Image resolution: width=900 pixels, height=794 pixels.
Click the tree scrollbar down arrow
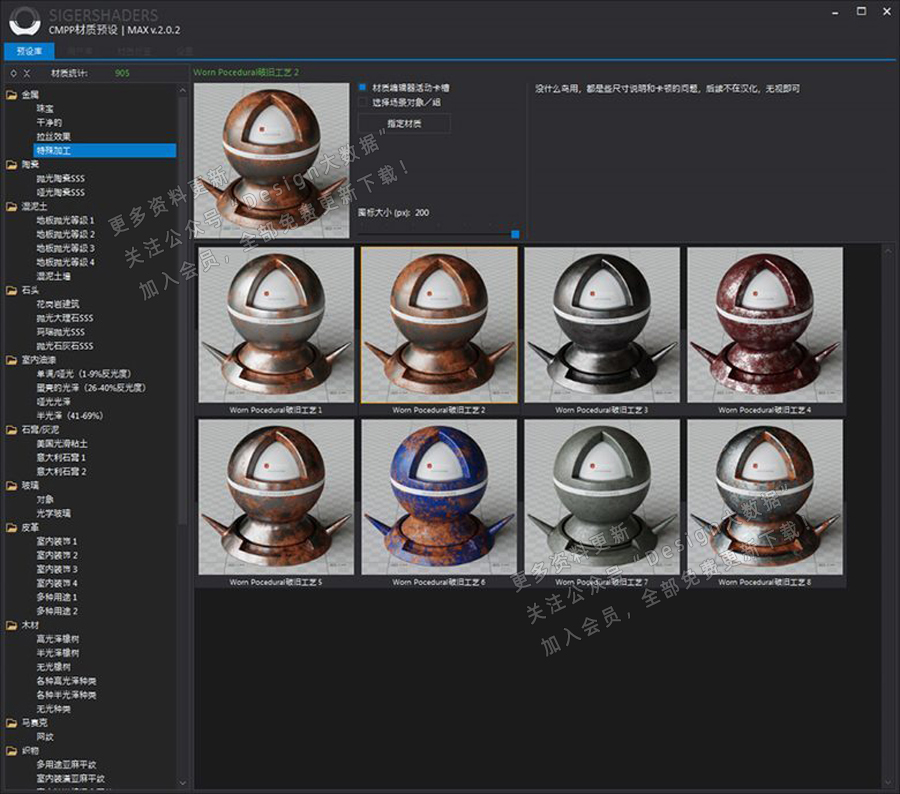182,782
